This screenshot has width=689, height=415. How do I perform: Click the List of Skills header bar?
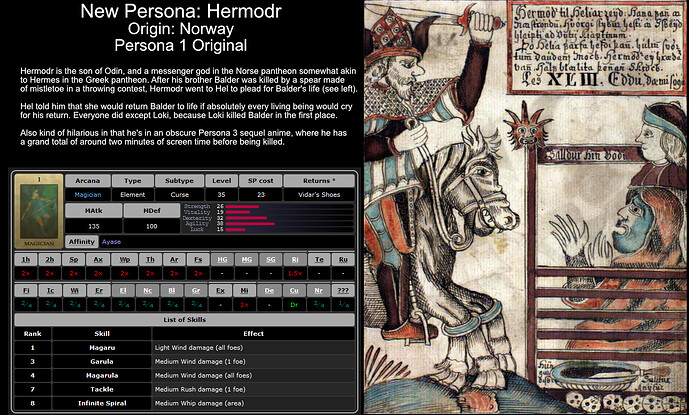(185, 320)
